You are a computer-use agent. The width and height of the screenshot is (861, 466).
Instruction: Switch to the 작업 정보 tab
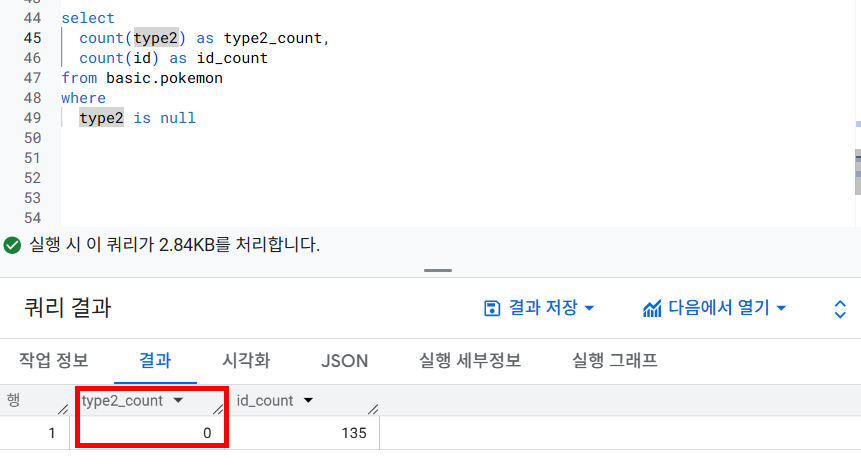(x=54, y=360)
